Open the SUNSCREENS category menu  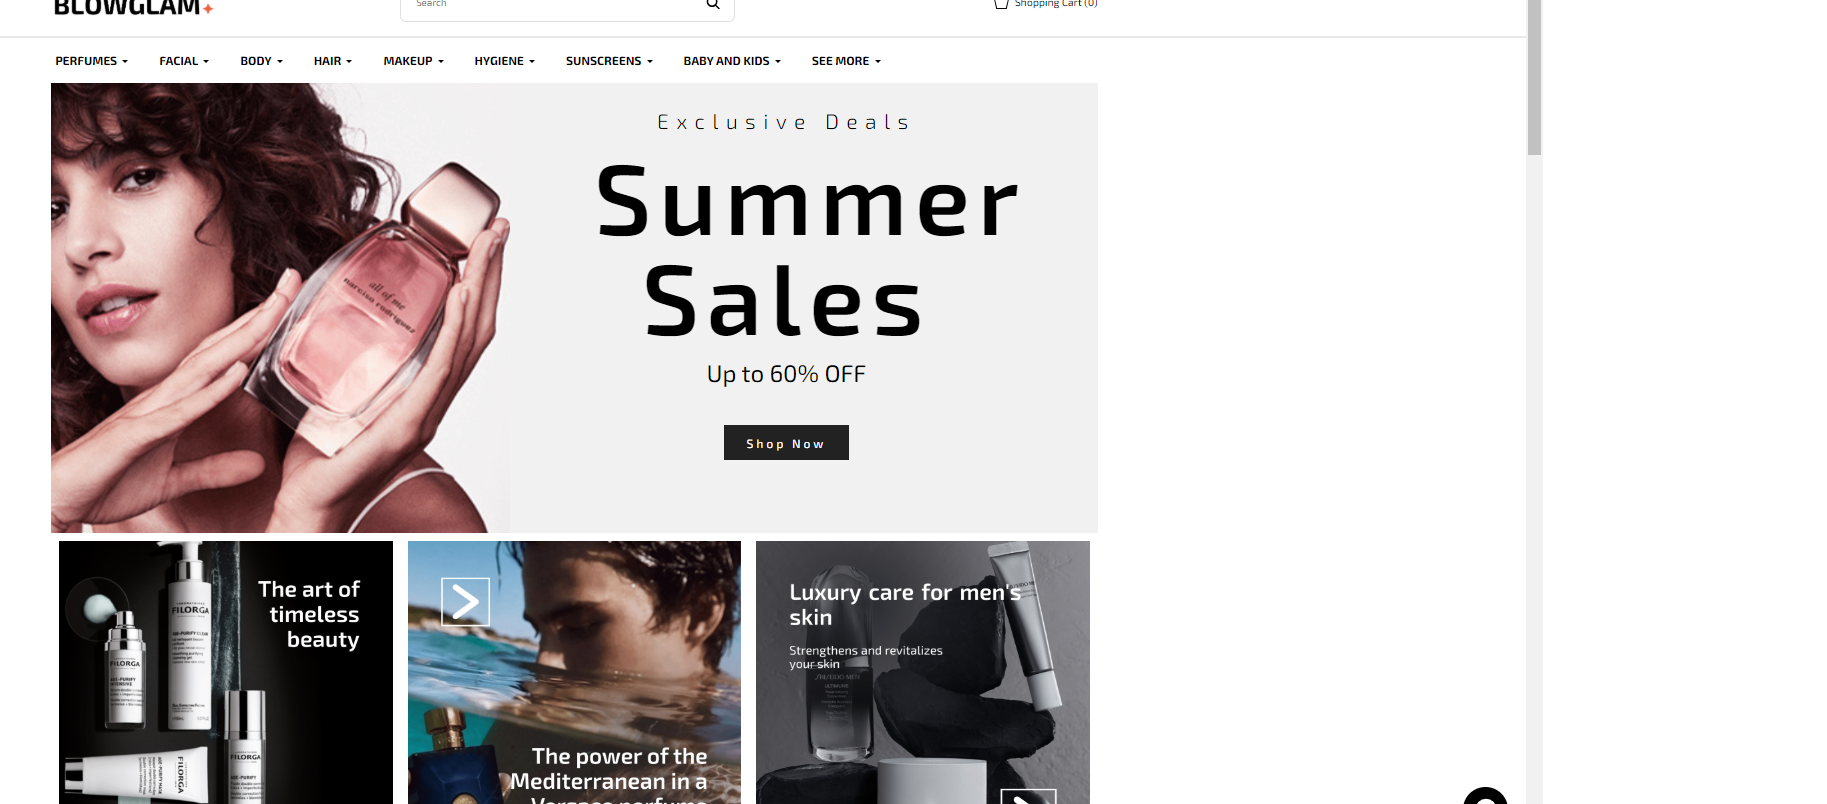click(x=609, y=61)
